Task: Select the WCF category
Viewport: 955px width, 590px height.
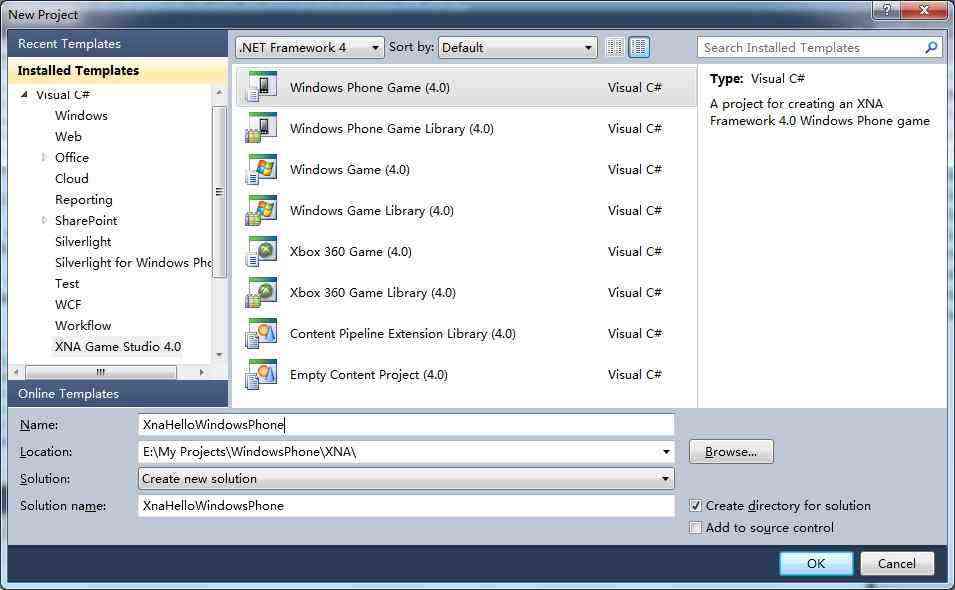Action: click(68, 304)
